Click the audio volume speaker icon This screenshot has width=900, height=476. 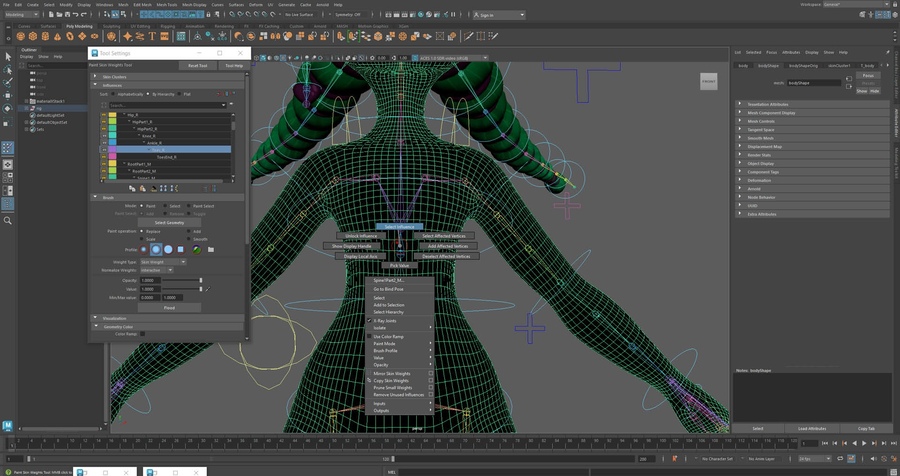click(x=874, y=459)
